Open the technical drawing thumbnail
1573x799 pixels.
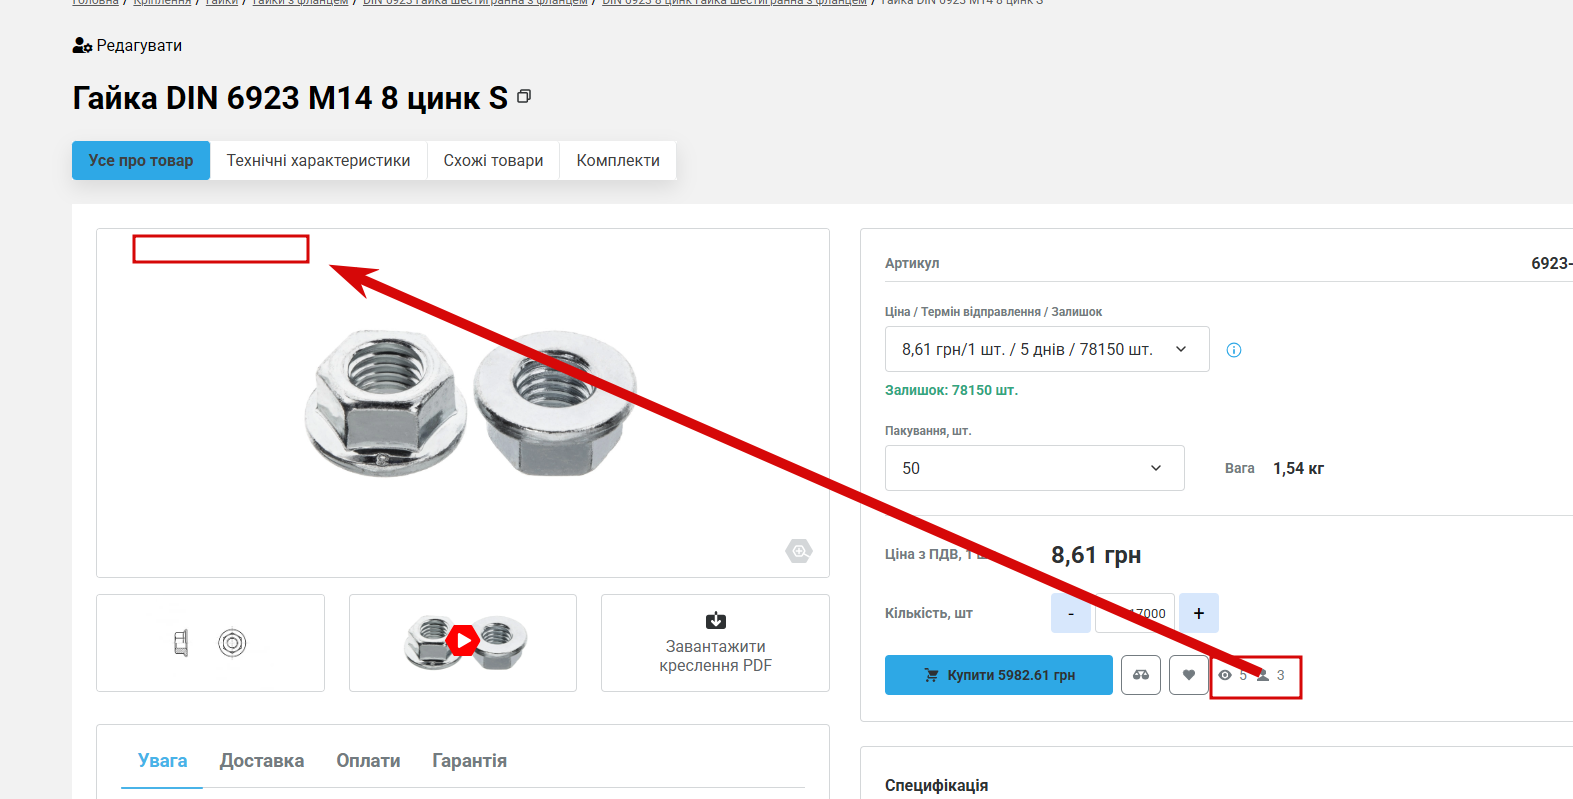point(210,643)
